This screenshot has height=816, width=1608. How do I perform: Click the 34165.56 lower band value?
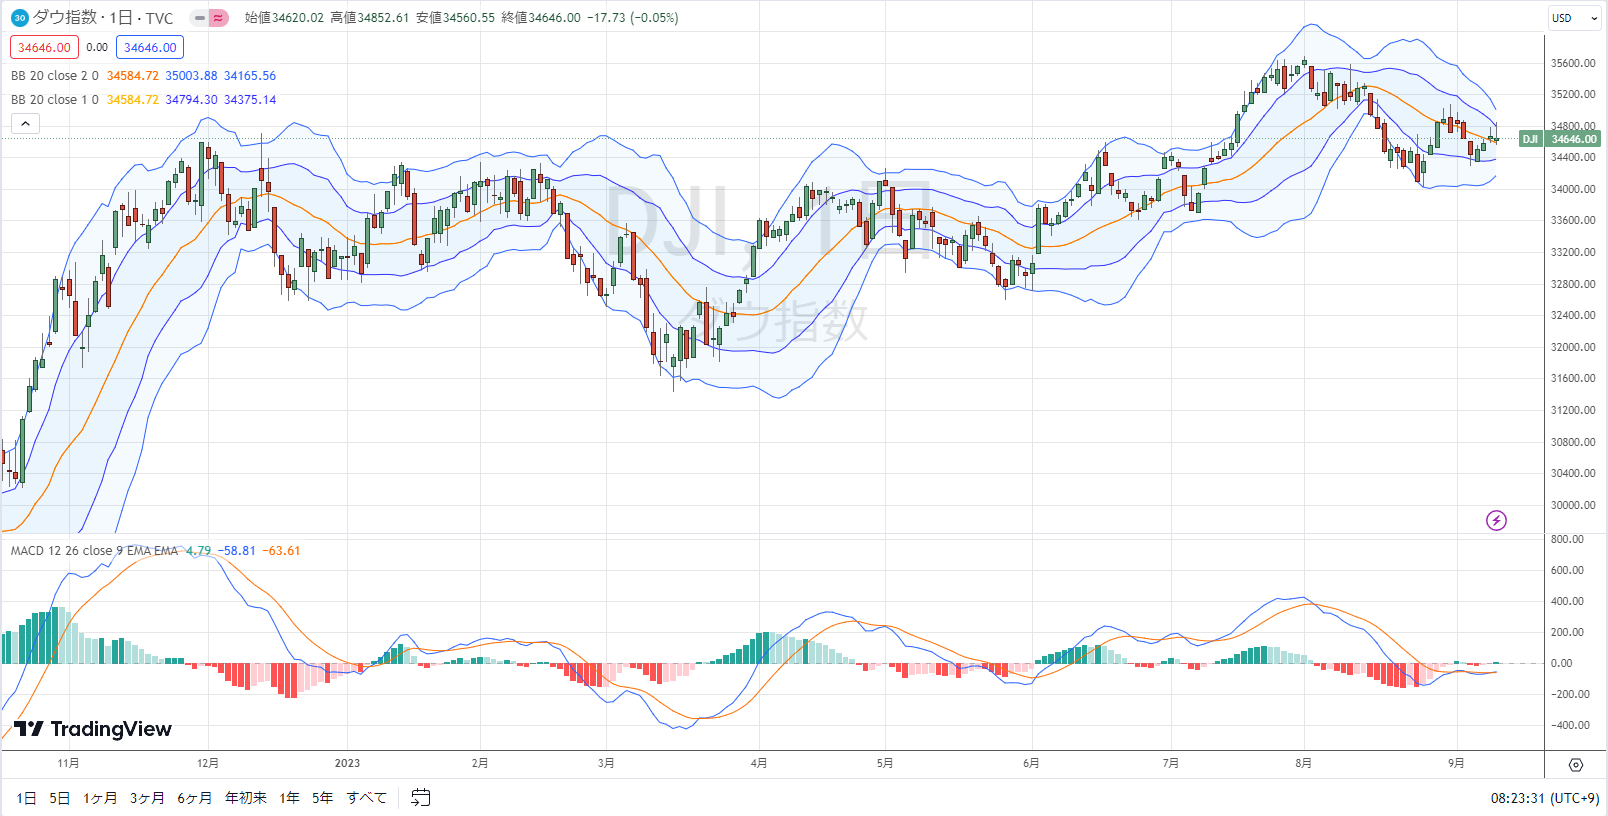point(250,76)
